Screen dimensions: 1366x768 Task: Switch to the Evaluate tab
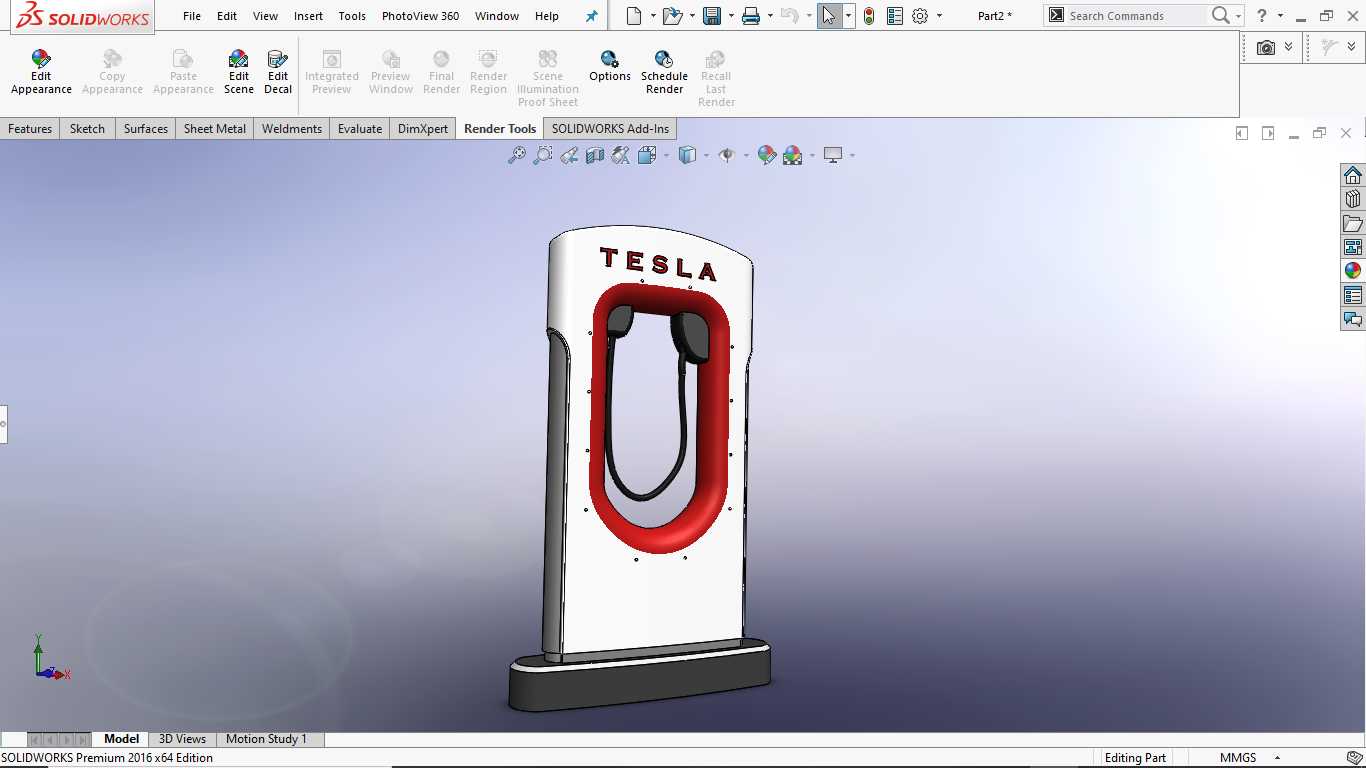pyautogui.click(x=360, y=129)
